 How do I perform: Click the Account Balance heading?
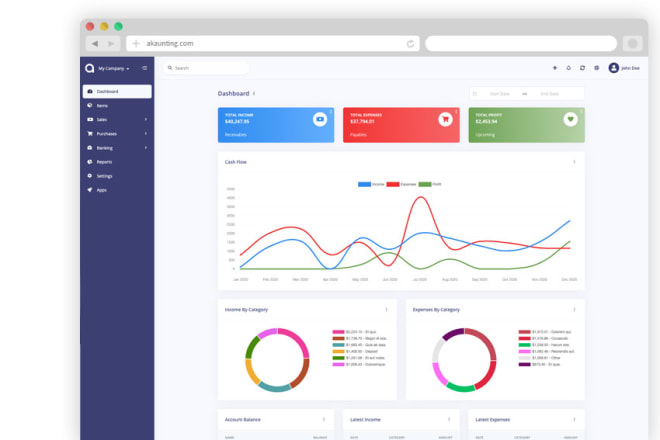pyautogui.click(x=242, y=419)
